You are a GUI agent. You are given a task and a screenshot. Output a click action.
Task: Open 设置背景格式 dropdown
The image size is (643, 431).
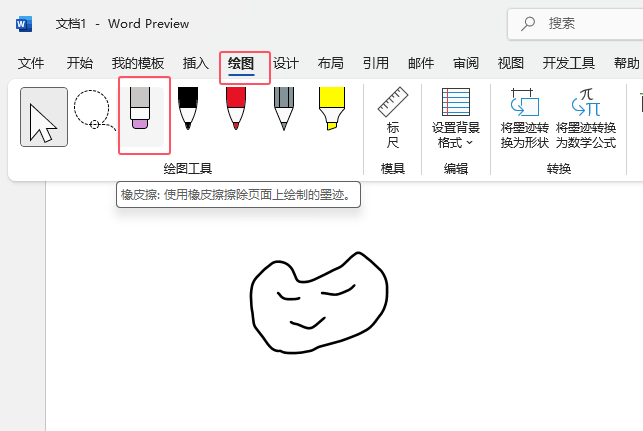[x=456, y=118]
